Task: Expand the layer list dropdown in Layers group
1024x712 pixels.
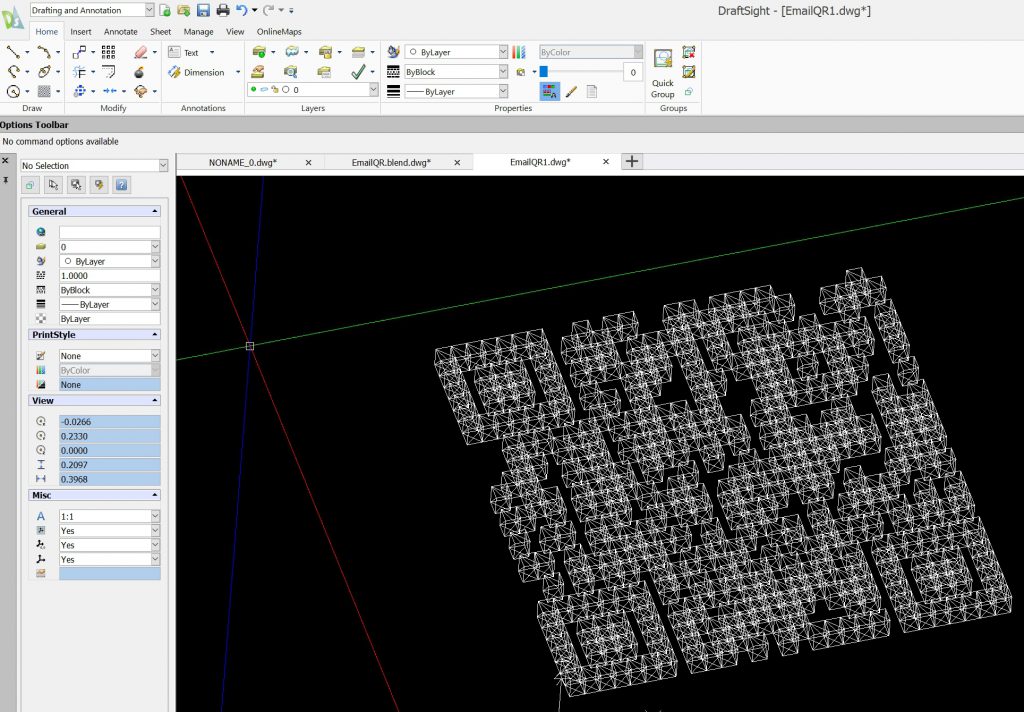Action: click(374, 90)
